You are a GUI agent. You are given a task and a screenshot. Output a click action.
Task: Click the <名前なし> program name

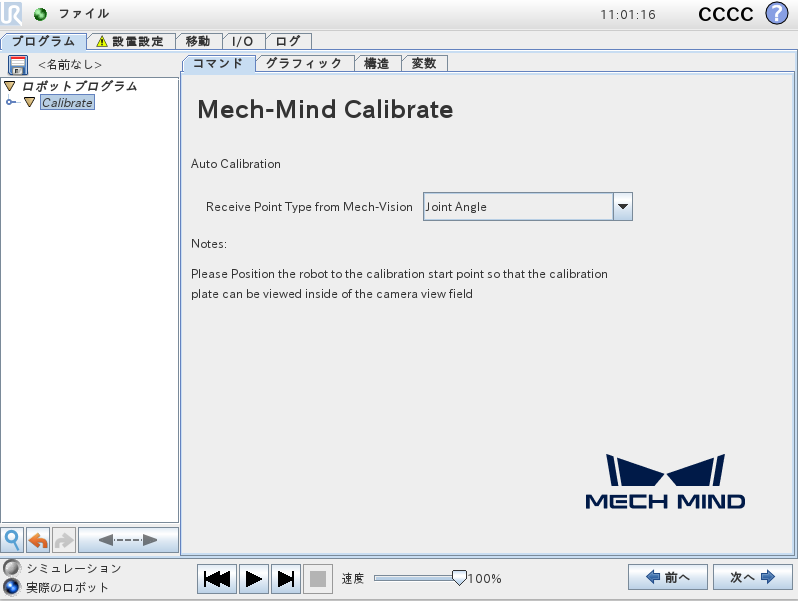70,65
